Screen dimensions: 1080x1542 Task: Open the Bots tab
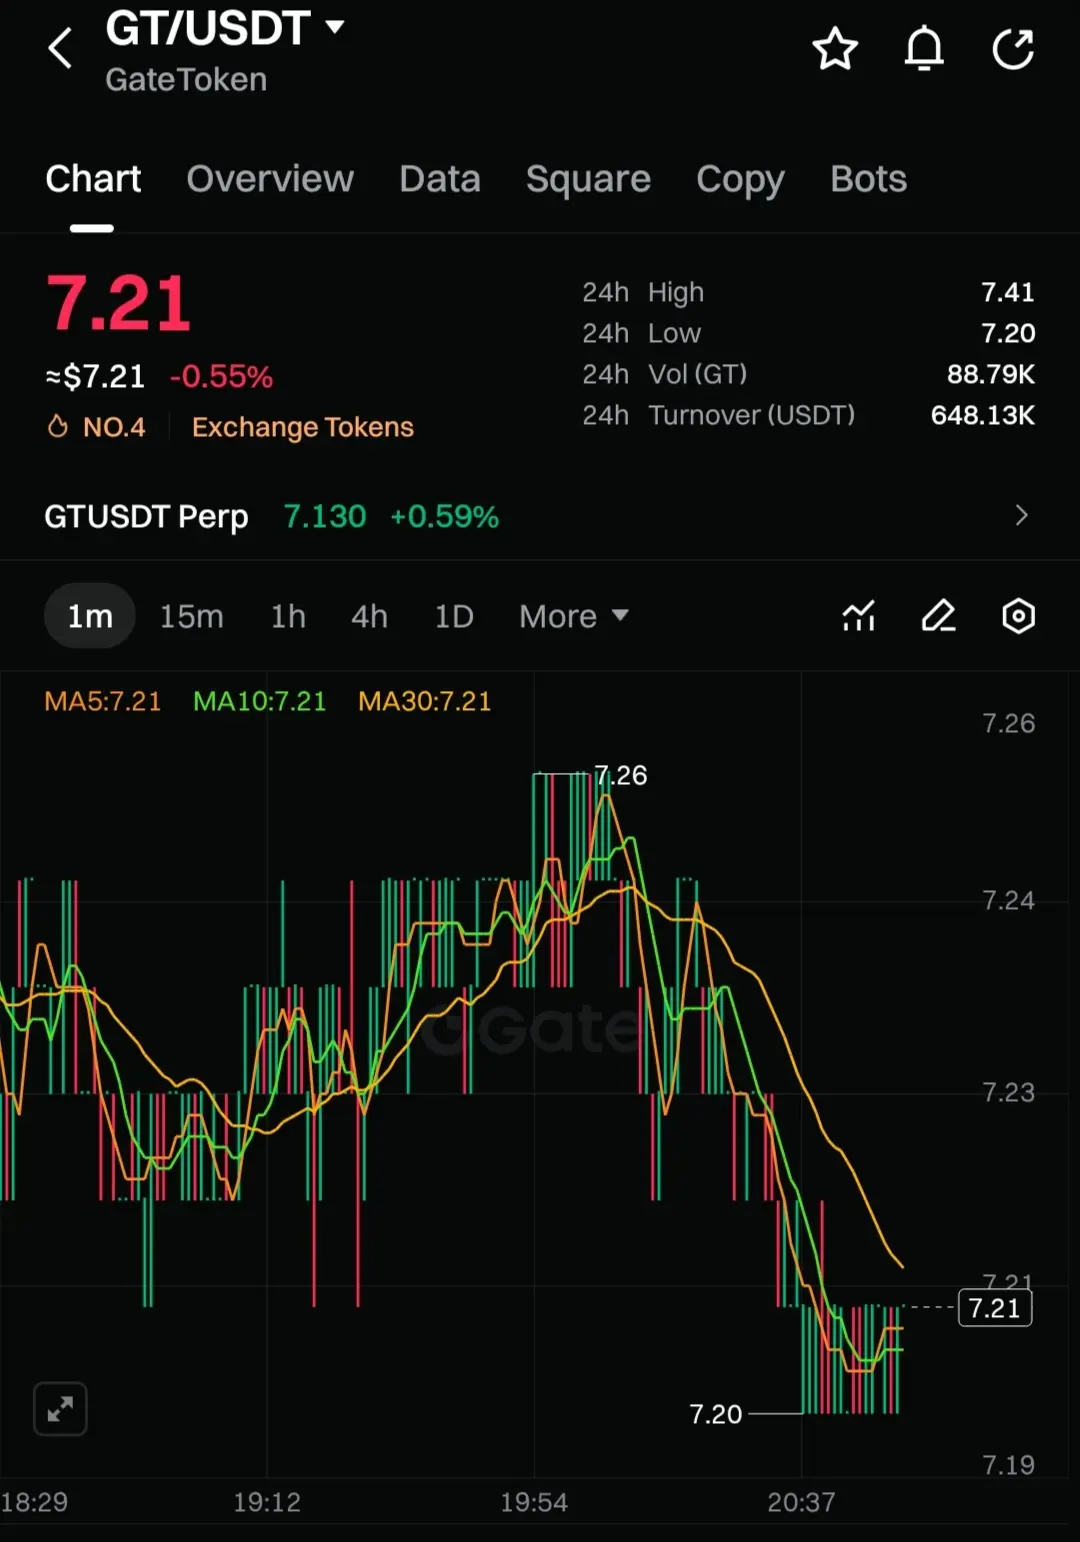pos(868,179)
